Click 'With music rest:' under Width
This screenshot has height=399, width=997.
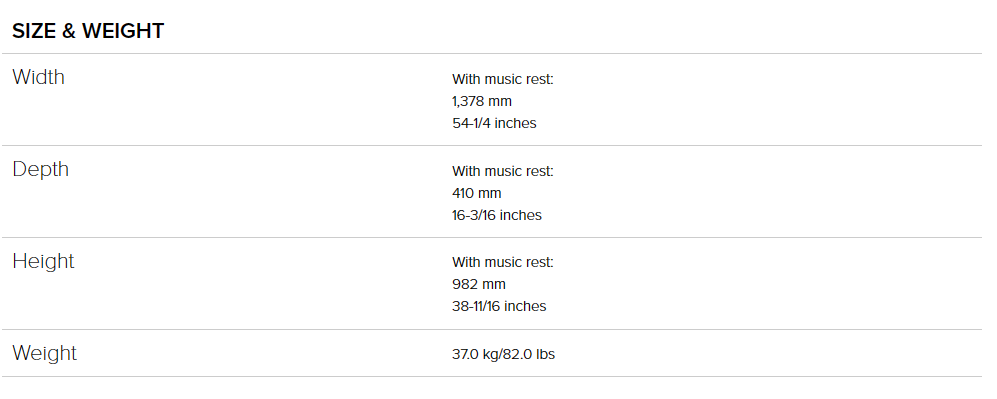point(503,79)
